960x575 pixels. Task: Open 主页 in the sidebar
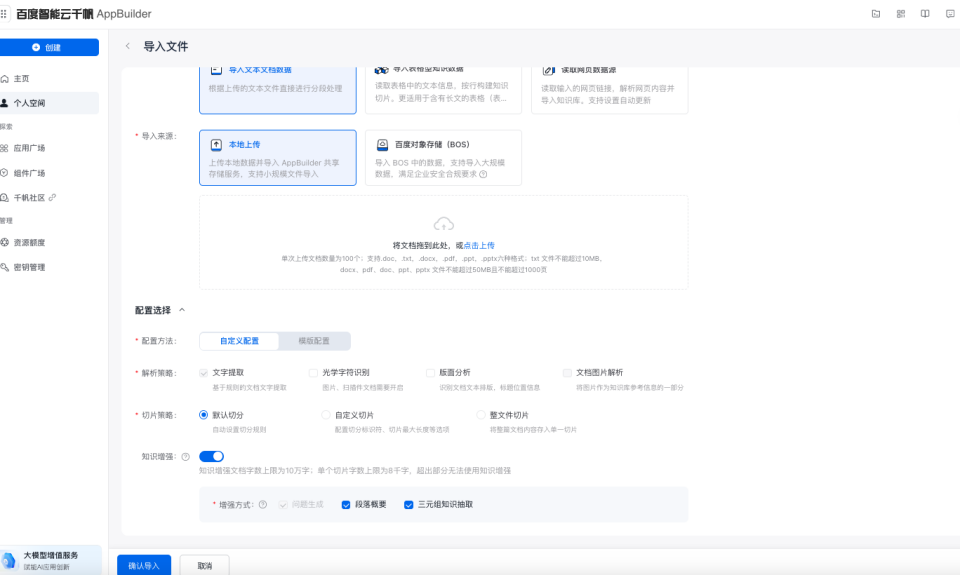tap(50, 78)
